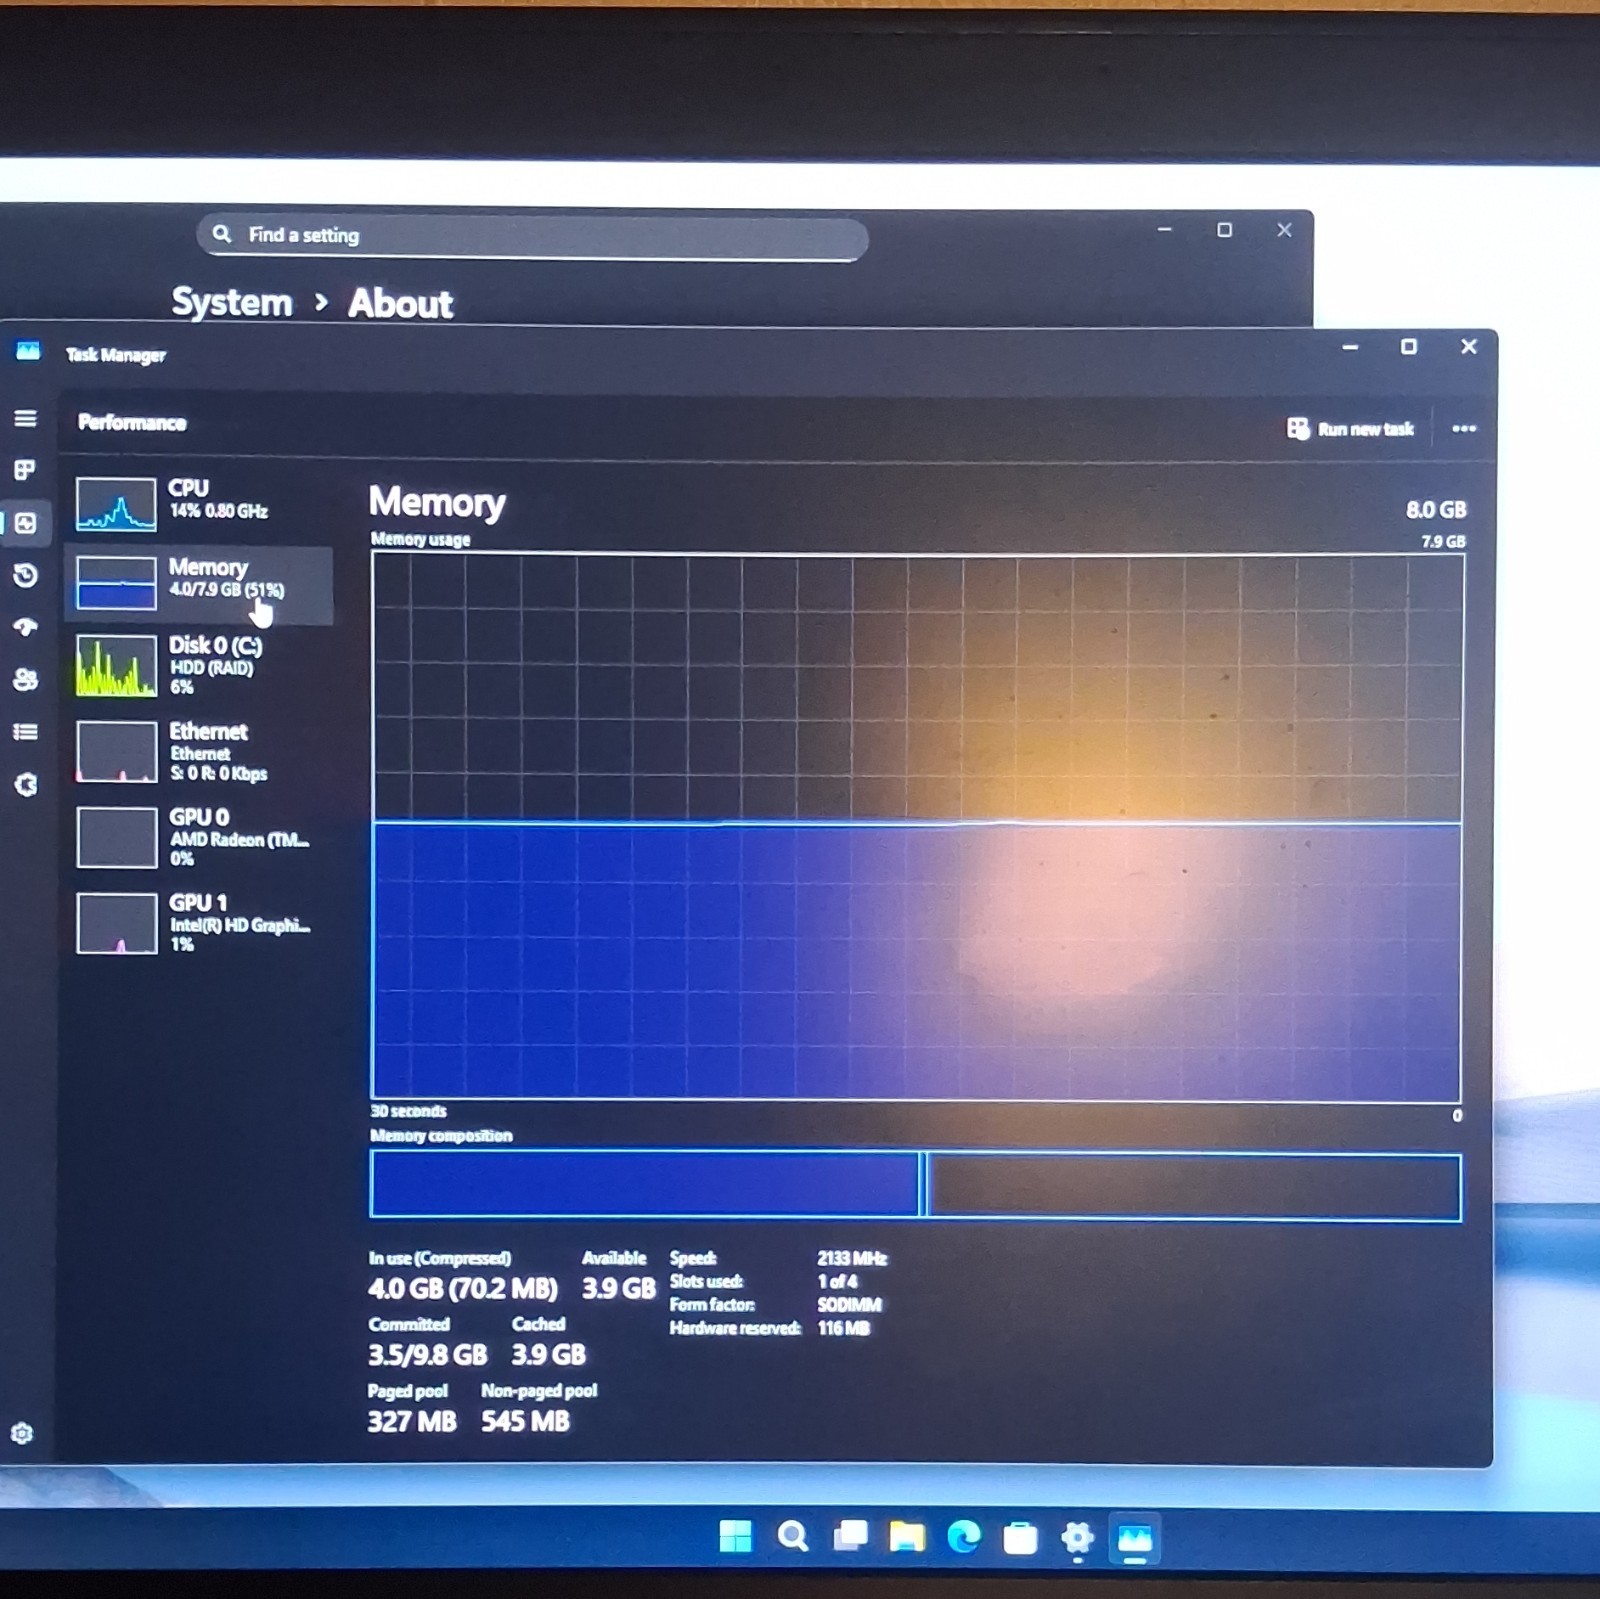Click the 3.5/9.8 GB Committed value
Viewport: 1600px width, 1599px height.
427,1355
